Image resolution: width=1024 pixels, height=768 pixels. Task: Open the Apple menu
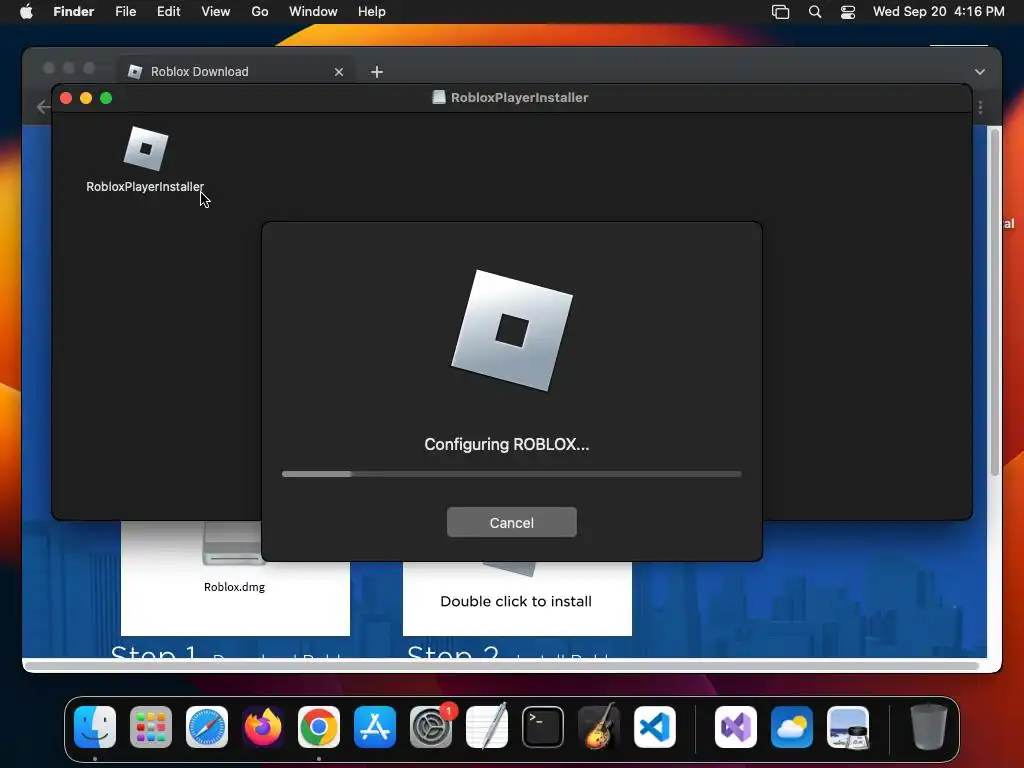[x=26, y=11]
